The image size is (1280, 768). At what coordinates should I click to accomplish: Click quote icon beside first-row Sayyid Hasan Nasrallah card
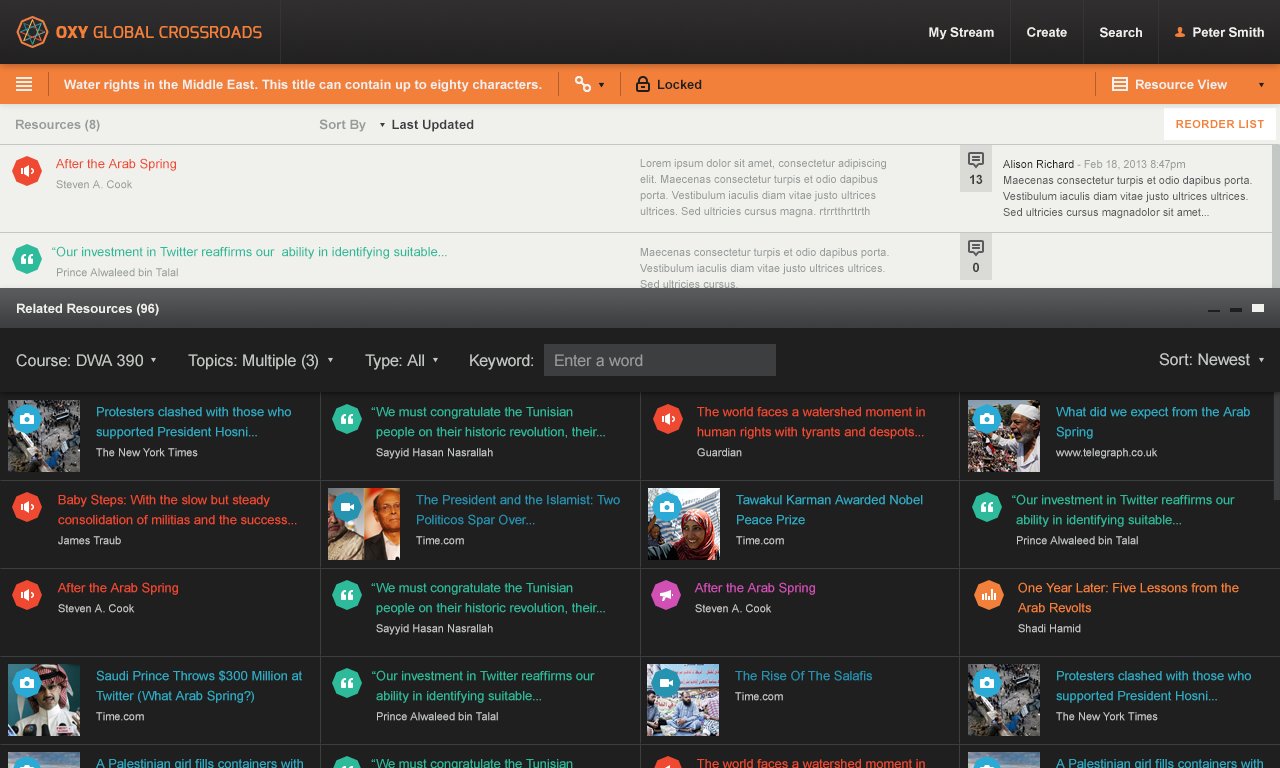347,419
